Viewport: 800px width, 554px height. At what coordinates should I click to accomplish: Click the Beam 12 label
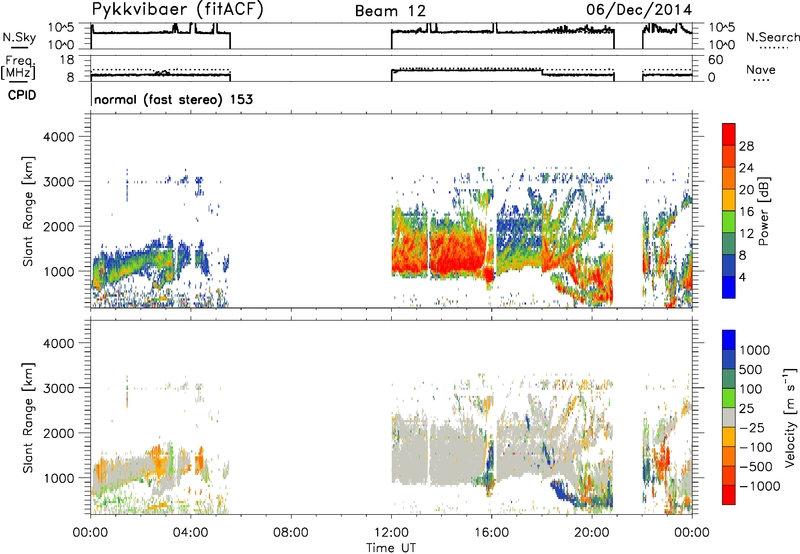coord(390,11)
